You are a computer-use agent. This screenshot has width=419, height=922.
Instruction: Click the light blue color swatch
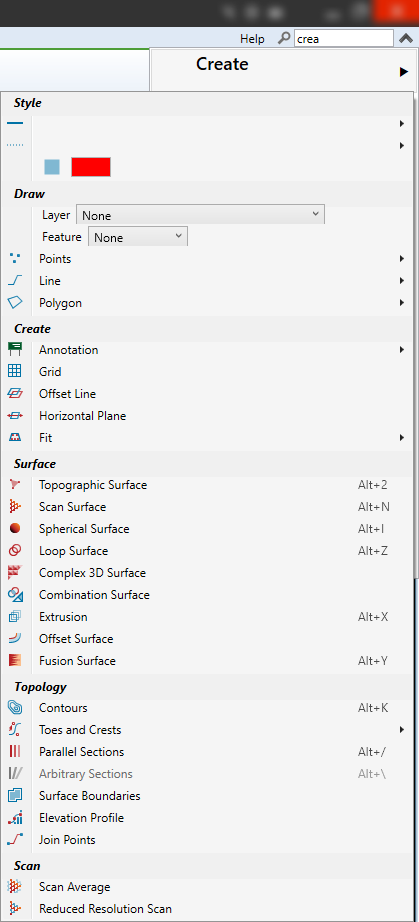[x=52, y=167]
